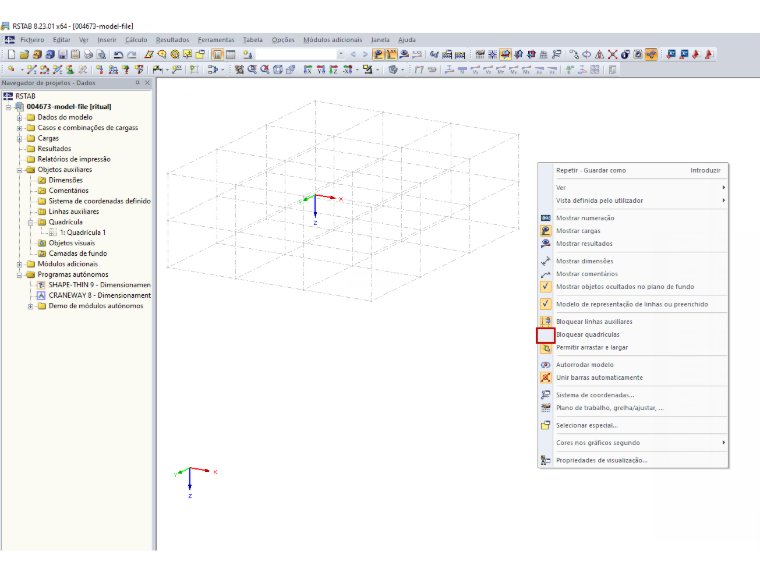
Task: Uncheck Mostrar objetos ocultados no plano de fundo
Action: click(x=546, y=286)
